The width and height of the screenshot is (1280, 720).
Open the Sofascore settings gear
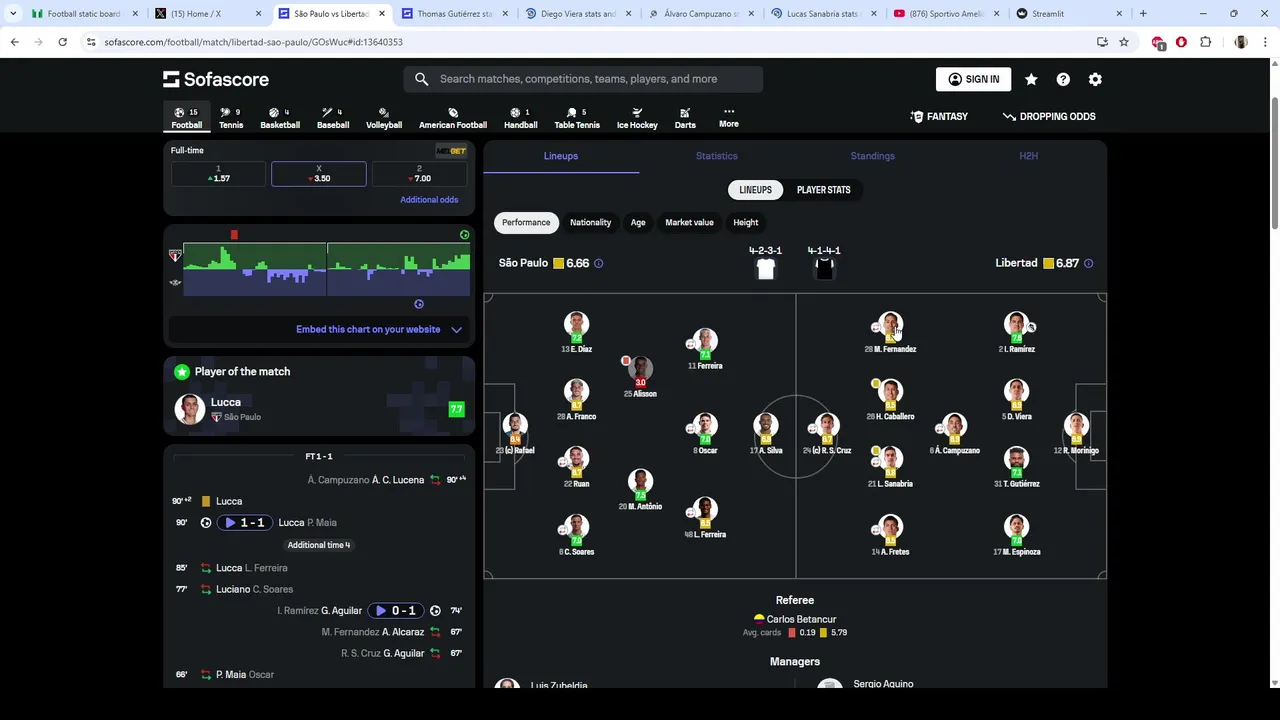tap(1095, 79)
